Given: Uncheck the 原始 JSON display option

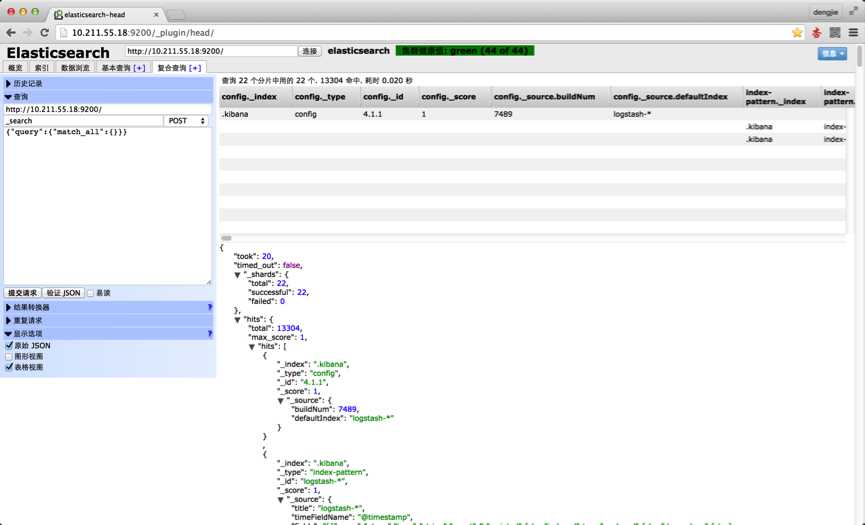Looking at the screenshot, I should click(9, 345).
